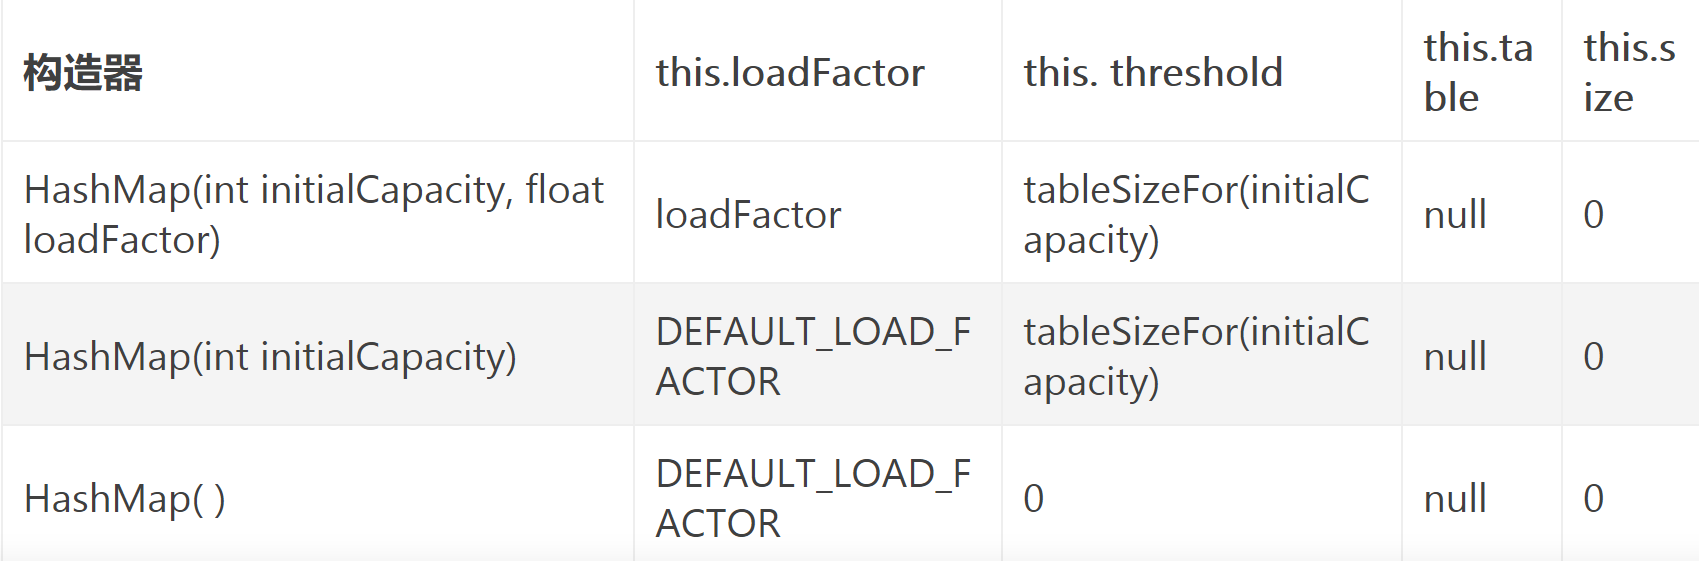
Task: Click DEFAULT_LOAD_FACTOR in the HashMap(int initialCapacity) row
Action: click(813, 356)
